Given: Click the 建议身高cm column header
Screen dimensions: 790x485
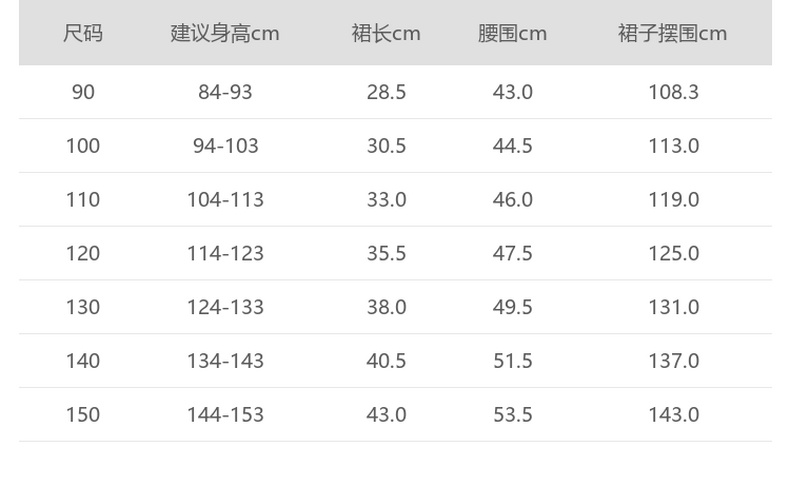Looking at the screenshot, I should [225, 33].
